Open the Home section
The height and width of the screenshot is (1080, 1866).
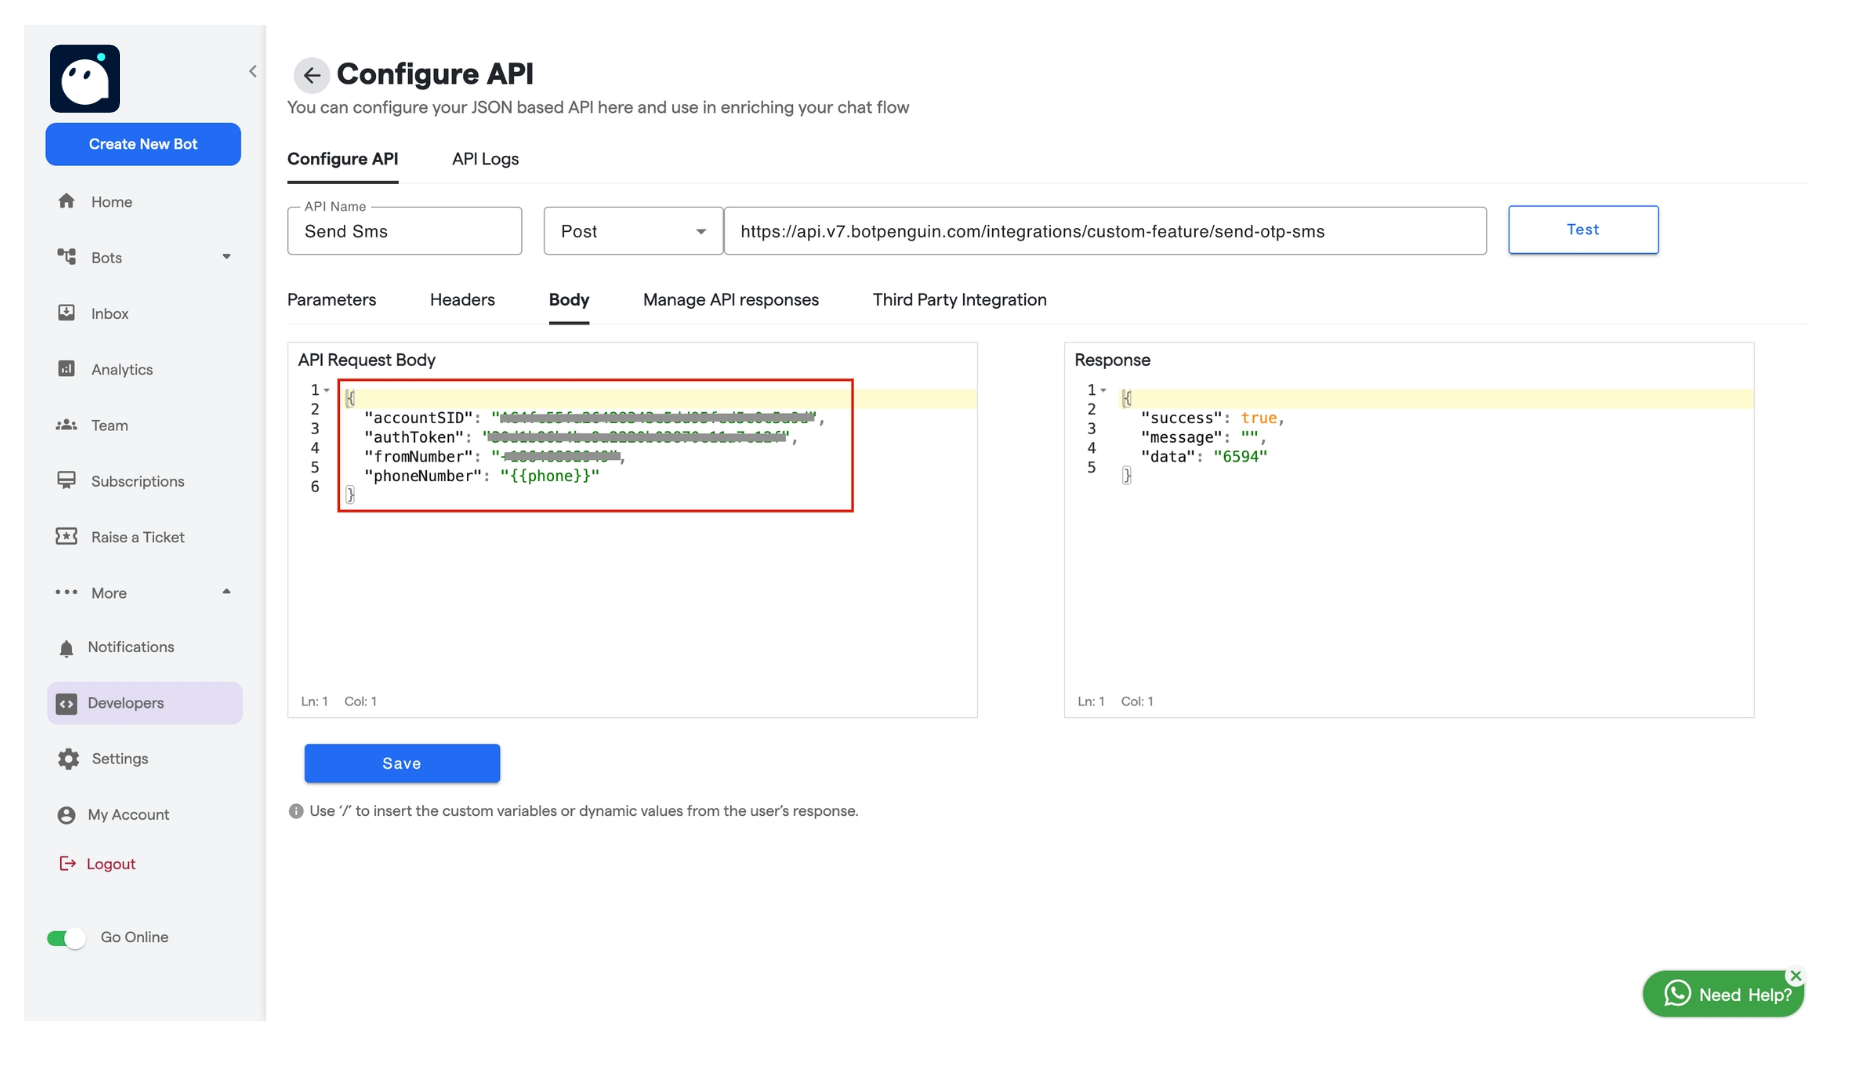[110, 201]
